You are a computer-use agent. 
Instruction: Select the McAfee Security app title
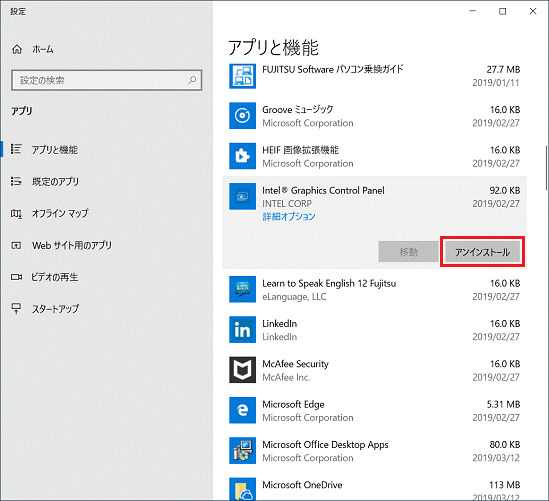pos(296,364)
